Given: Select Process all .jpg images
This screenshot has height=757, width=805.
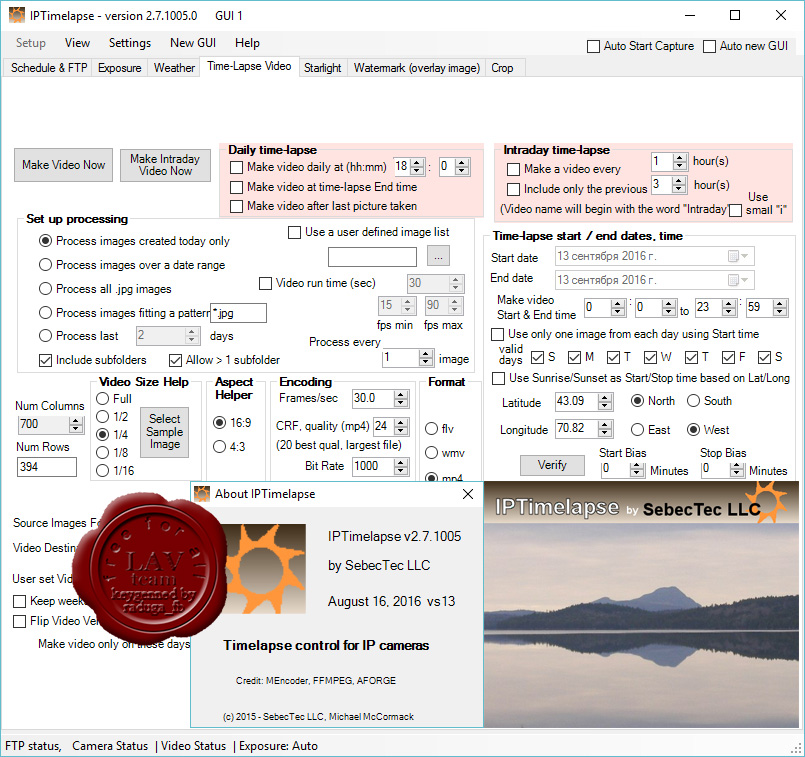Looking at the screenshot, I should 46,288.
